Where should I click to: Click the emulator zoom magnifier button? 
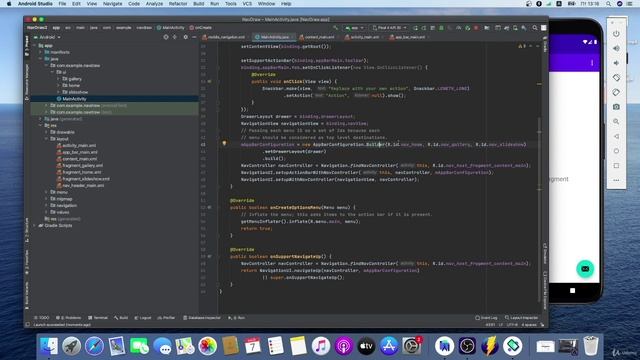(616, 122)
